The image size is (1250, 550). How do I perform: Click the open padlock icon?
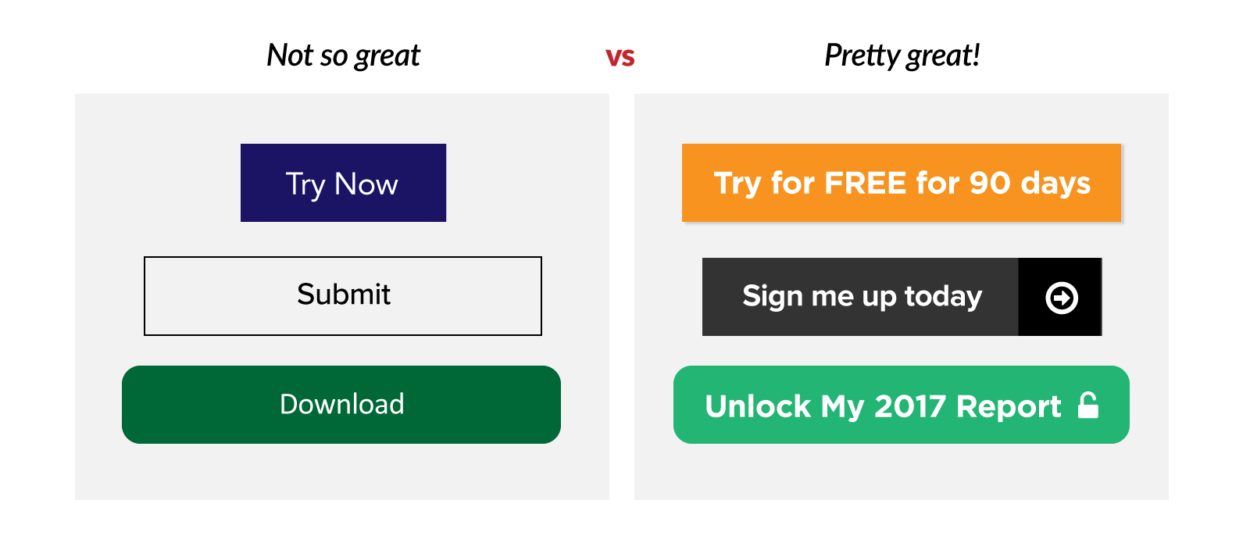point(1088,405)
